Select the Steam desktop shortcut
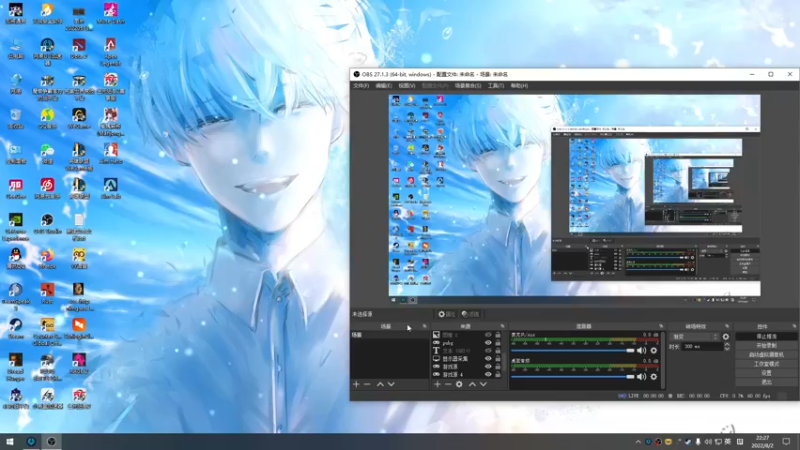Viewport: 800px width, 450px height. click(x=15, y=329)
